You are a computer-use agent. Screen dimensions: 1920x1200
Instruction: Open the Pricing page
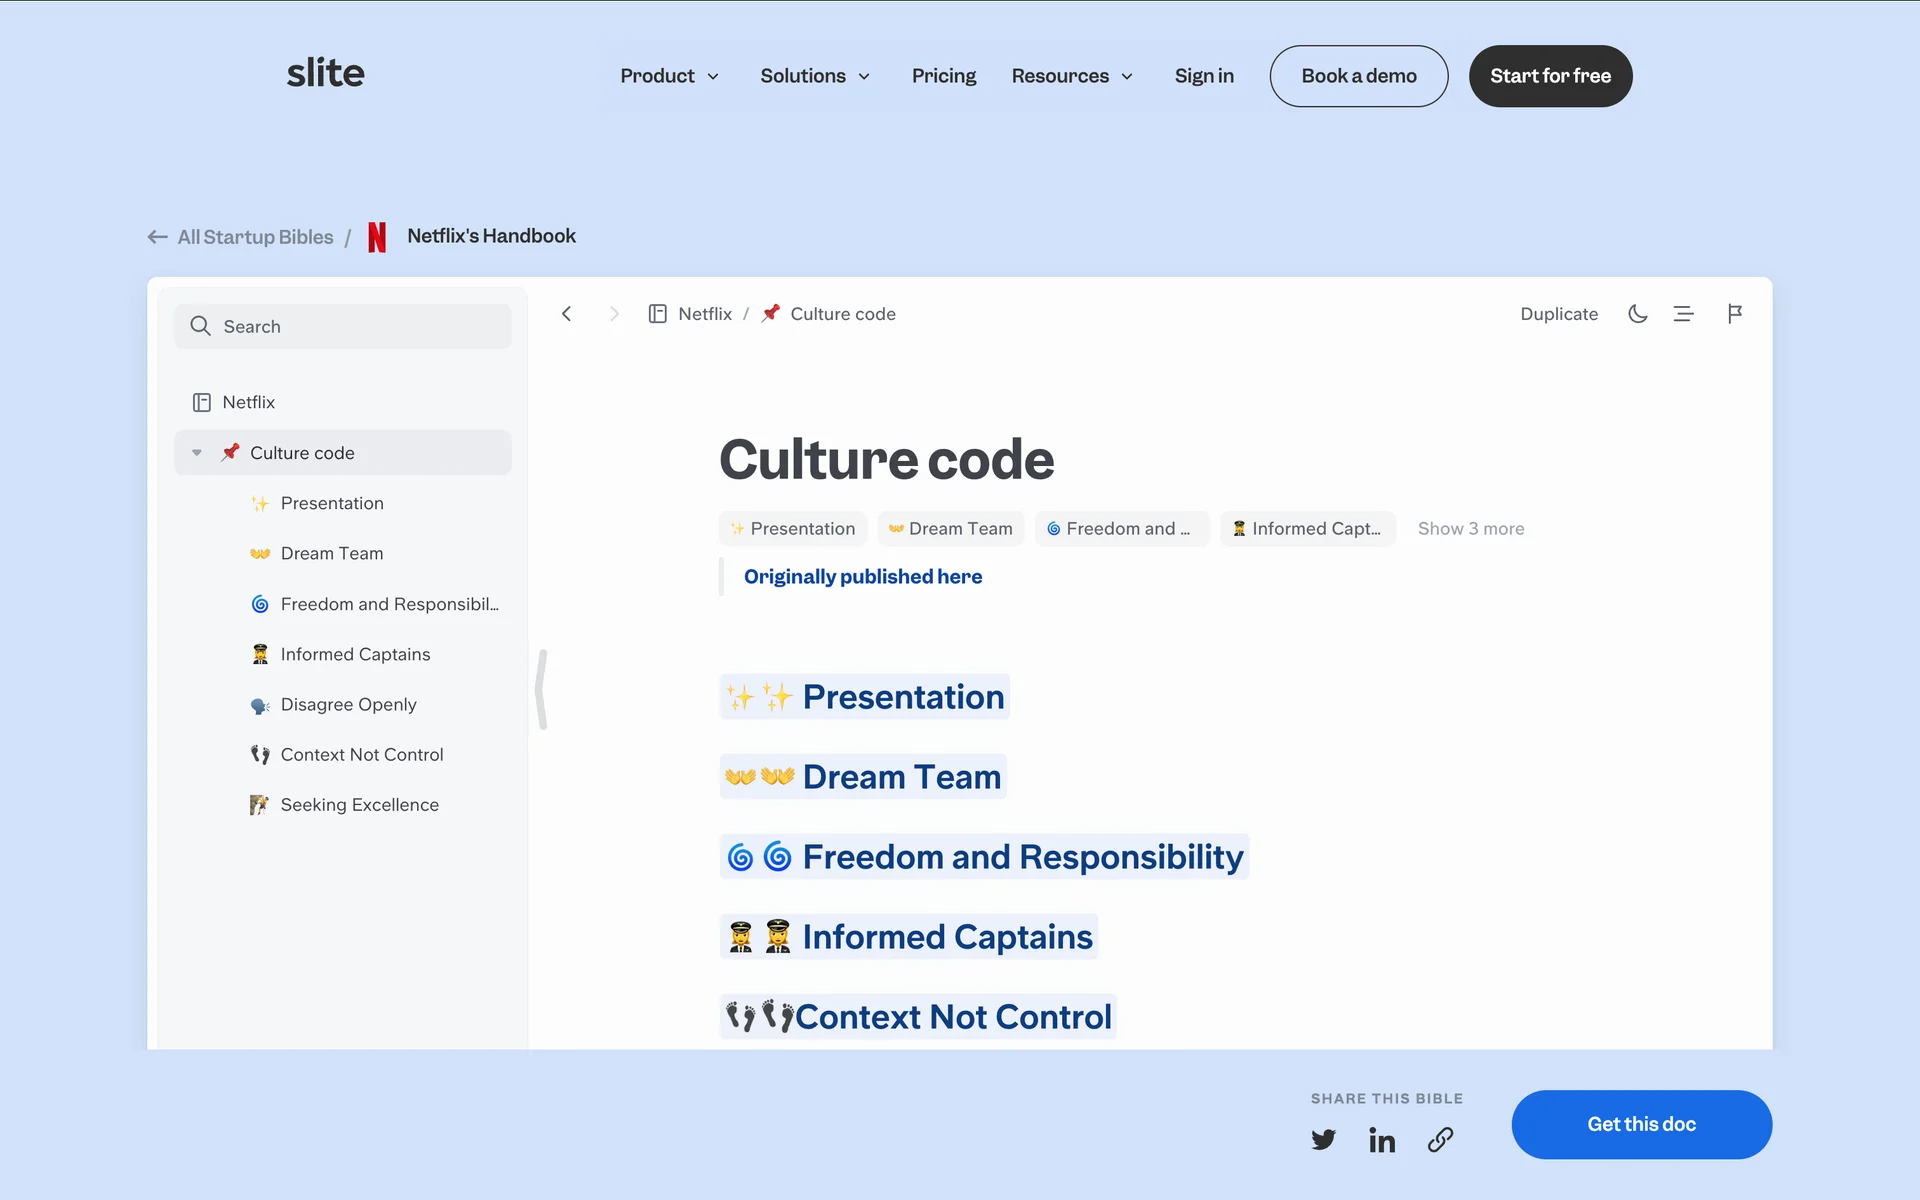[943, 76]
